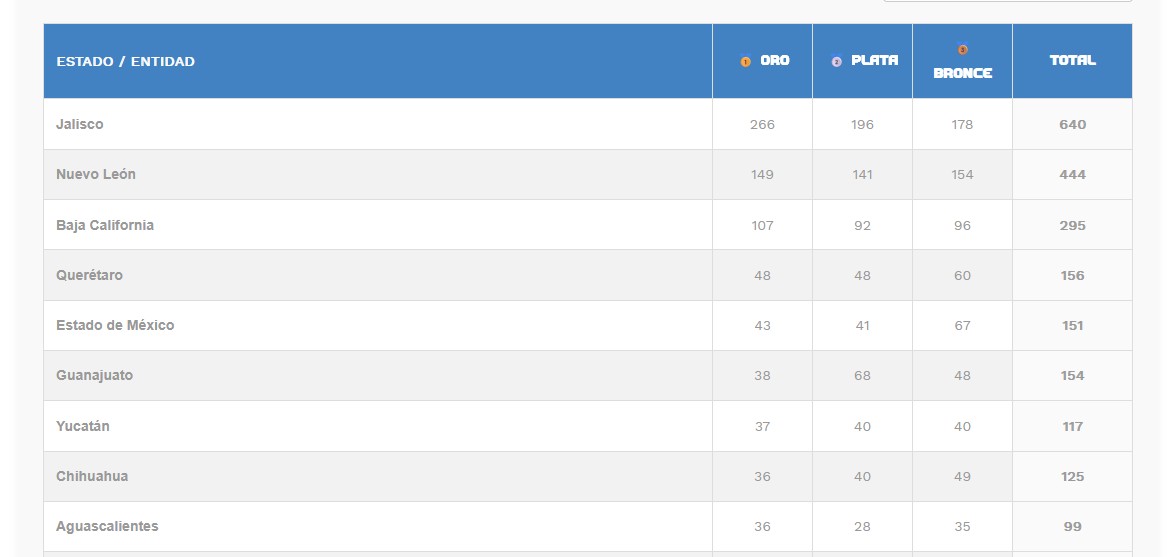Click the silver medal icon beside PLATA
This screenshot has width=1172, height=557.
click(836, 62)
